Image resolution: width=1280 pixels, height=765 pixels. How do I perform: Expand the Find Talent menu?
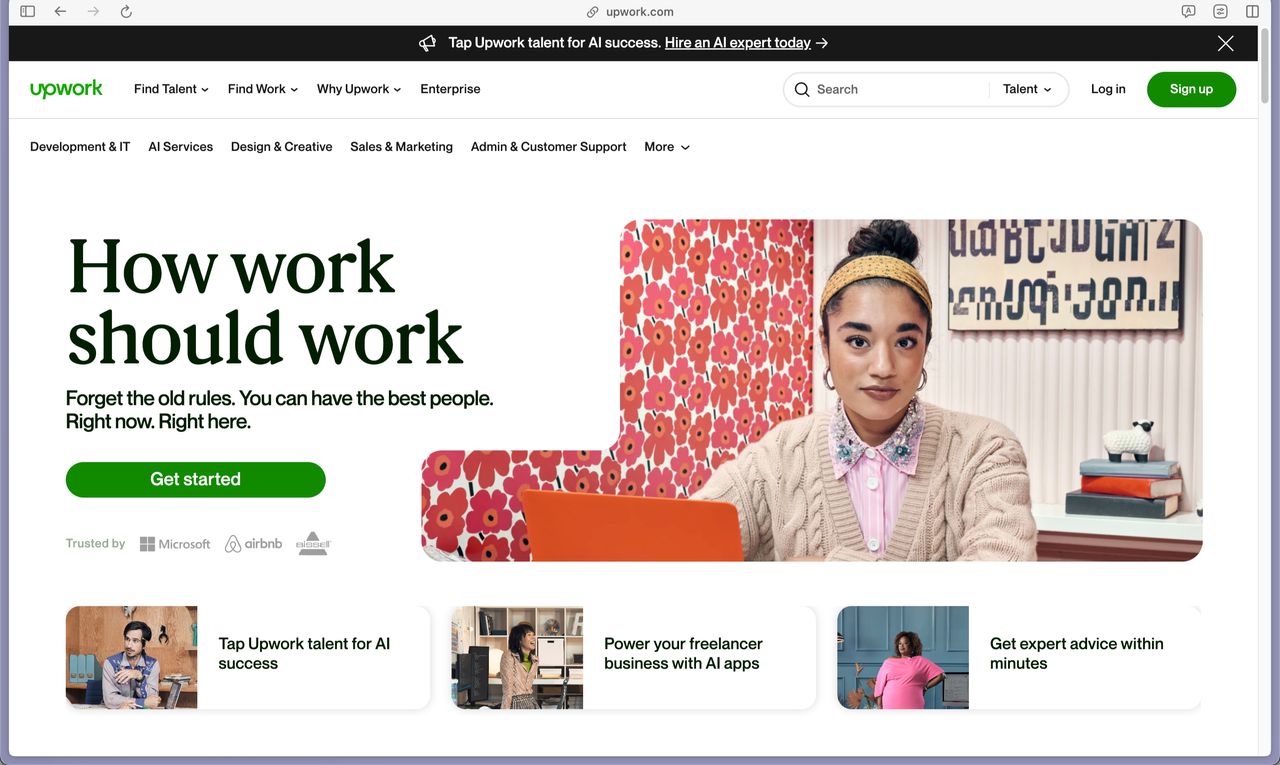pyautogui.click(x=171, y=89)
